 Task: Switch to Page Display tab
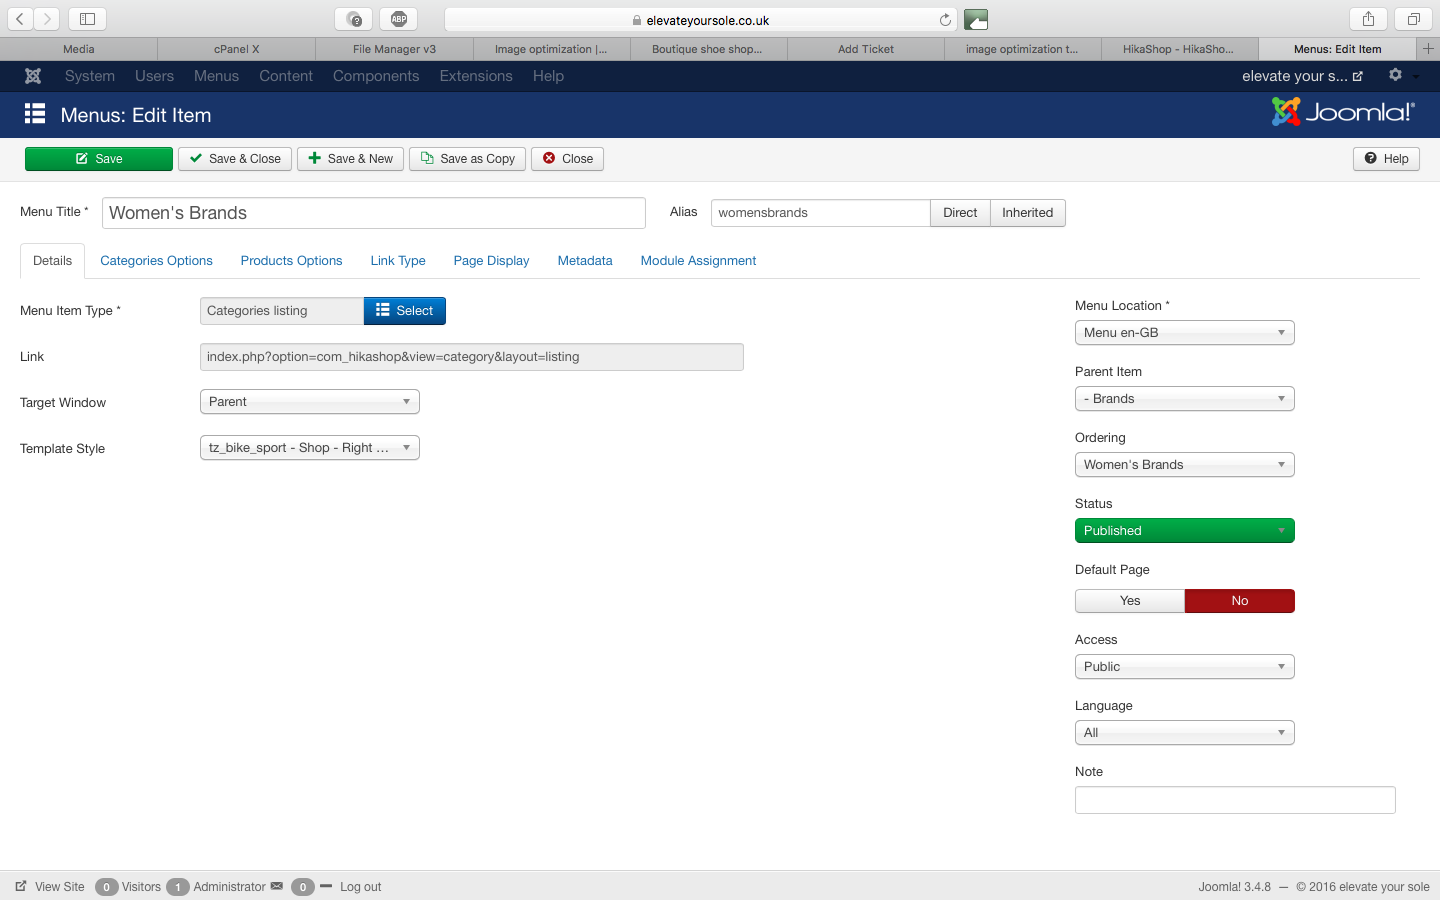(x=491, y=261)
